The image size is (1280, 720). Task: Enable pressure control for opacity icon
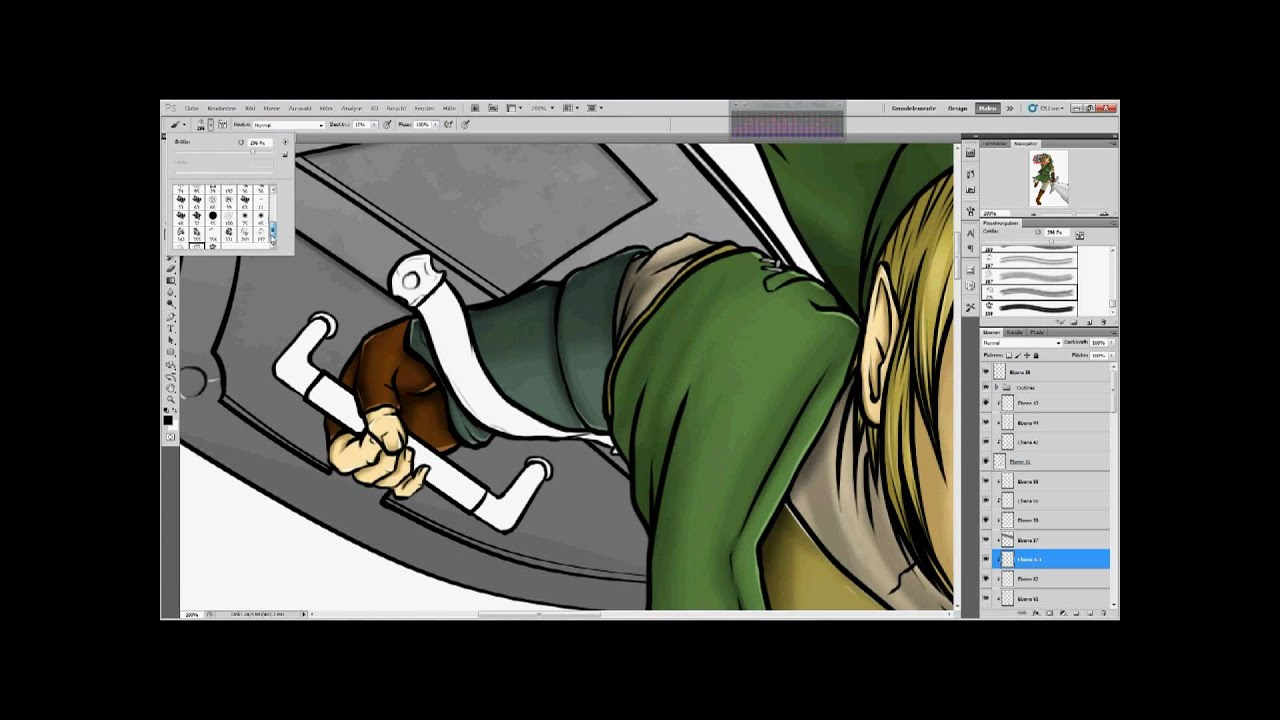click(x=386, y=125)
